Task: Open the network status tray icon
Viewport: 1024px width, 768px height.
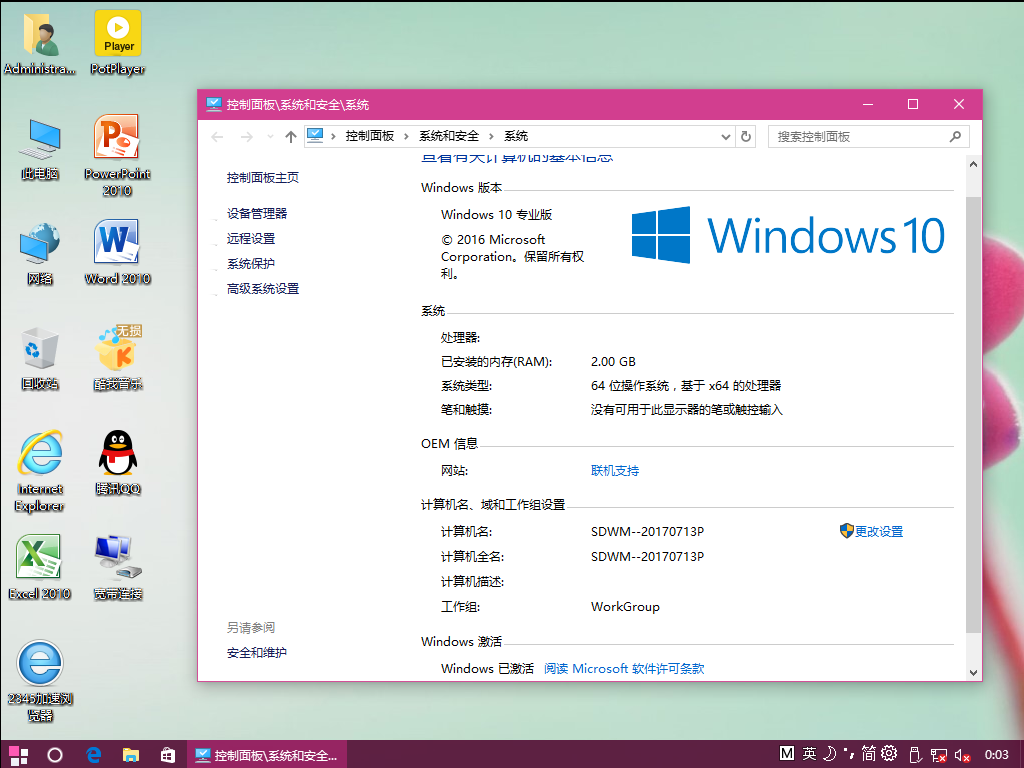Action: pos(938,755)
